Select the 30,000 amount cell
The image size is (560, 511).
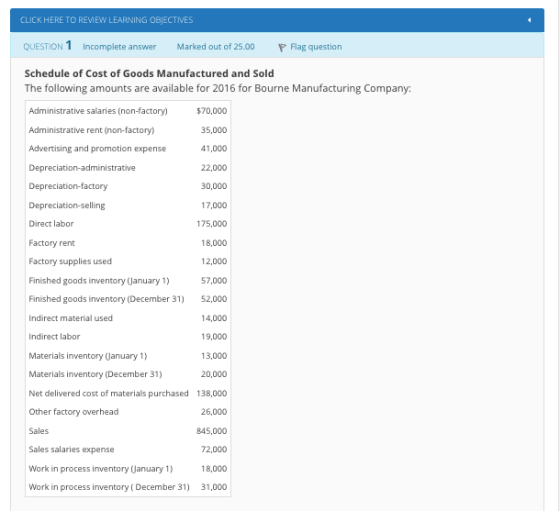pyautogui.click(x=214, y=186)
